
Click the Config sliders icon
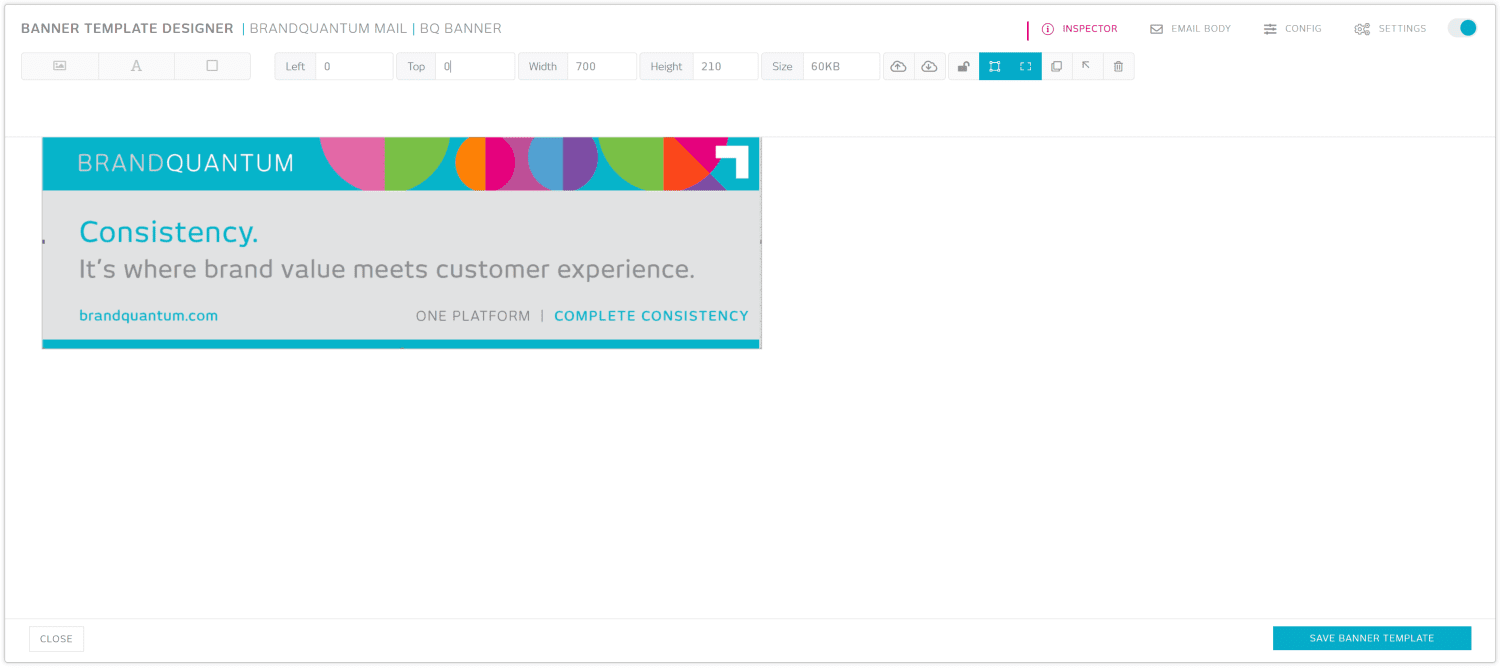click(x=1270, y=29)
